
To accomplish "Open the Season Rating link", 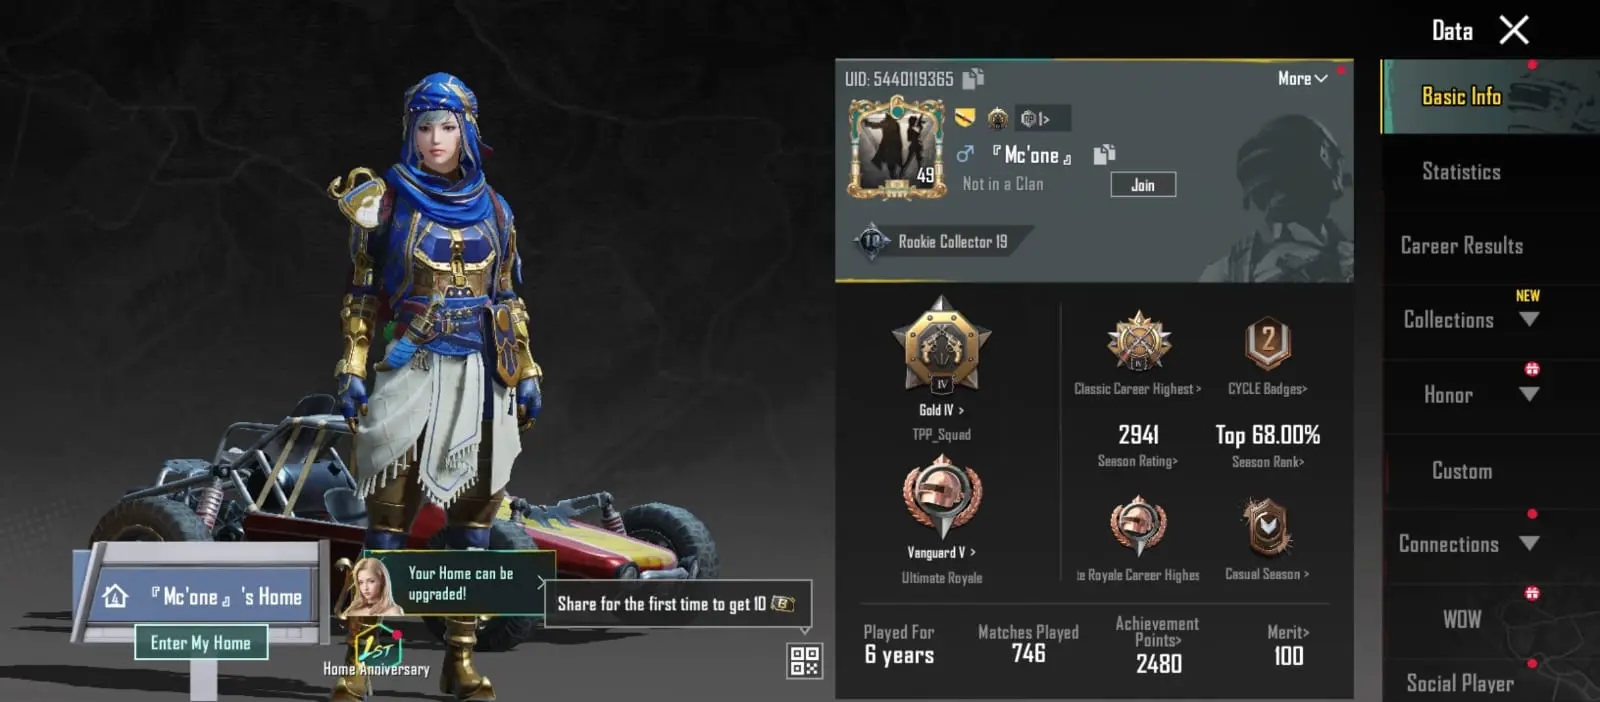I will coord(1138,461).
